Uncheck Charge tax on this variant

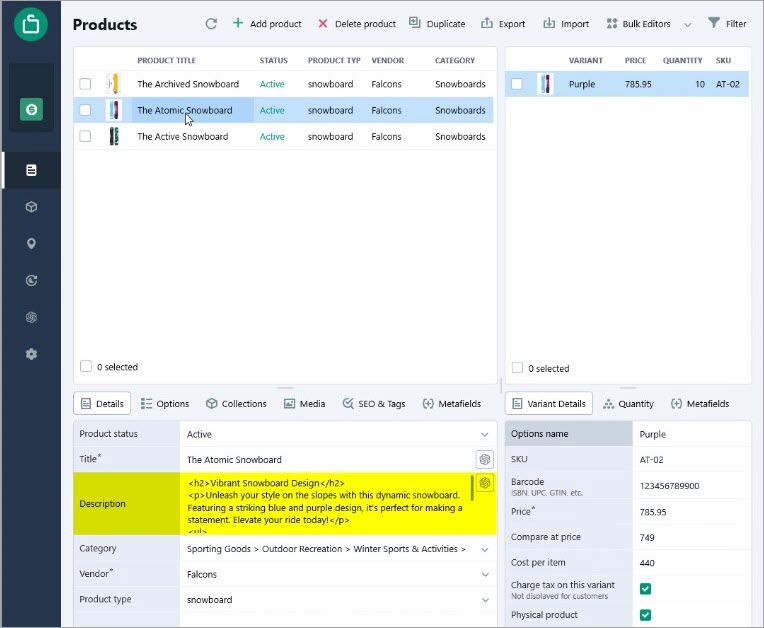pyautogui.click(x=646, y=589)
